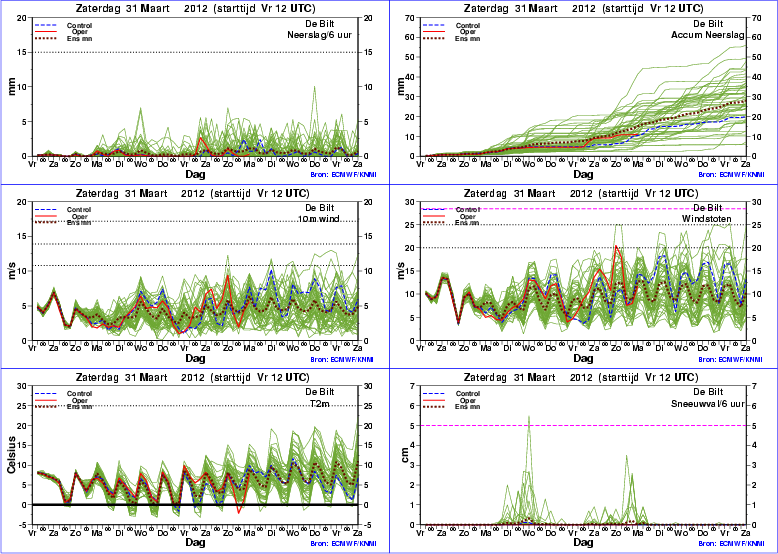The width and height of the screenshot is (778, 554).
Task: Click 'Dag' axis label under Neerslag/6 uur chart
Action: point(195,175)
